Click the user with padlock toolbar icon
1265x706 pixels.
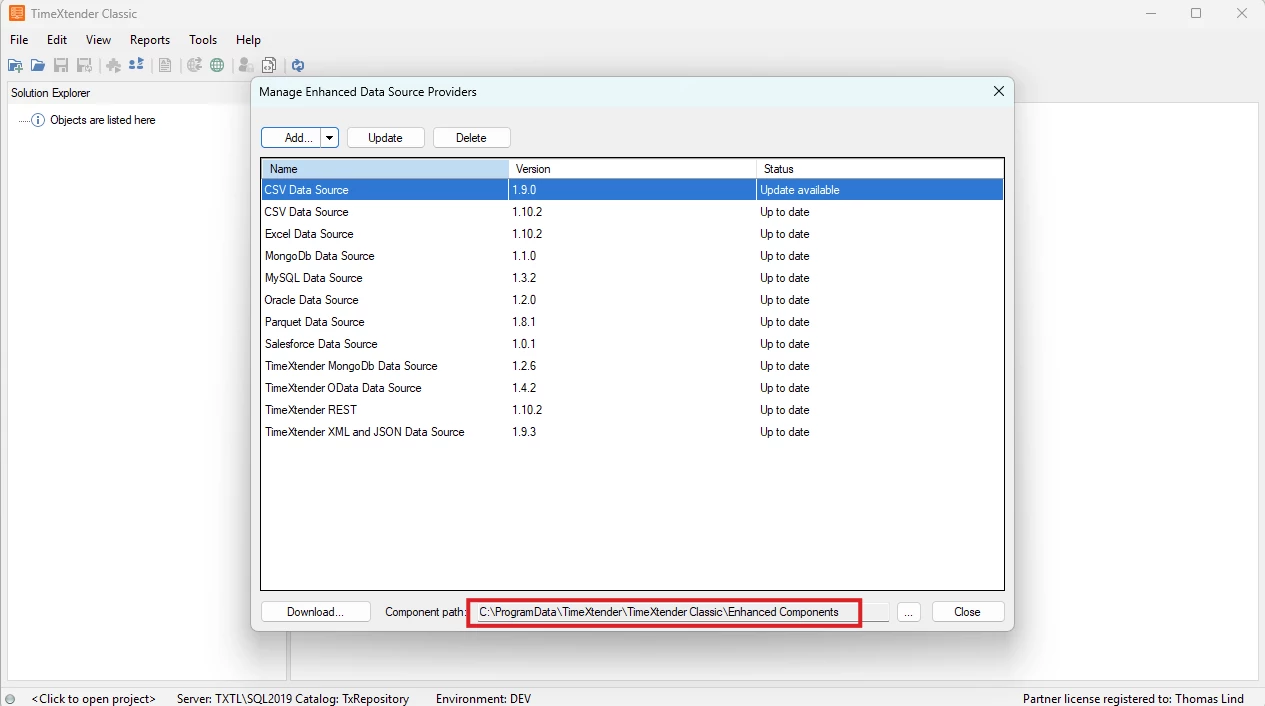pyautogui.click(x=245, y=66)
